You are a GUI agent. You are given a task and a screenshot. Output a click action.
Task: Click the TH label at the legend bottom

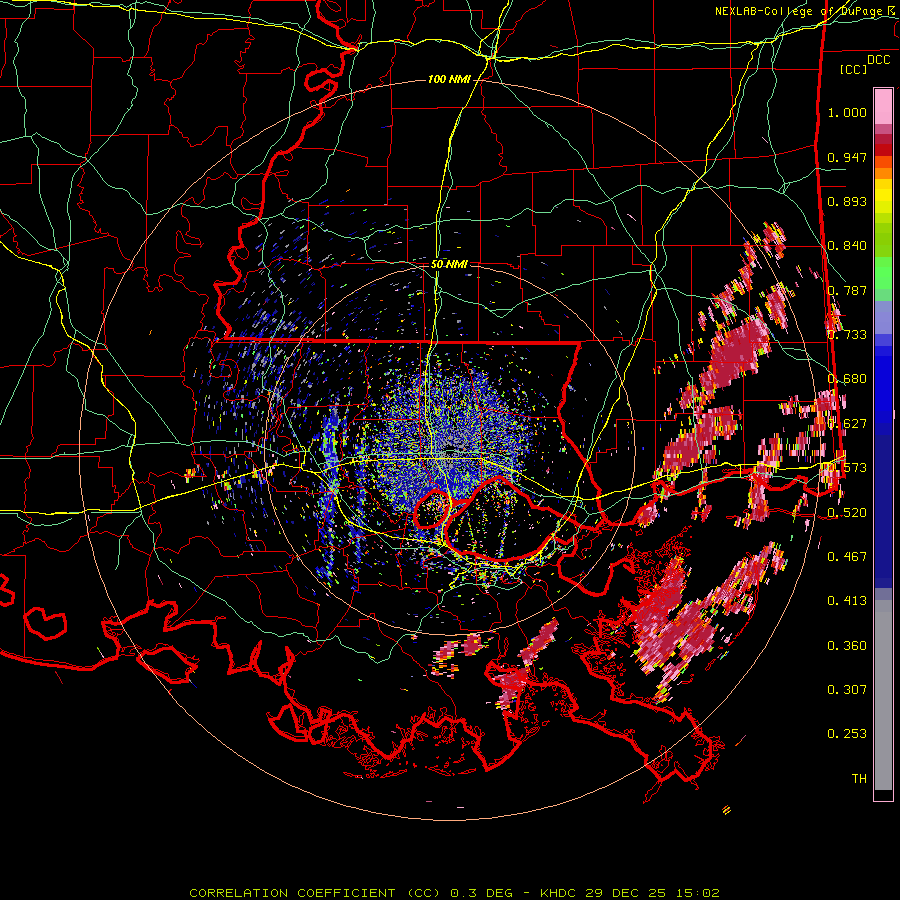click(x=859, y=778)
